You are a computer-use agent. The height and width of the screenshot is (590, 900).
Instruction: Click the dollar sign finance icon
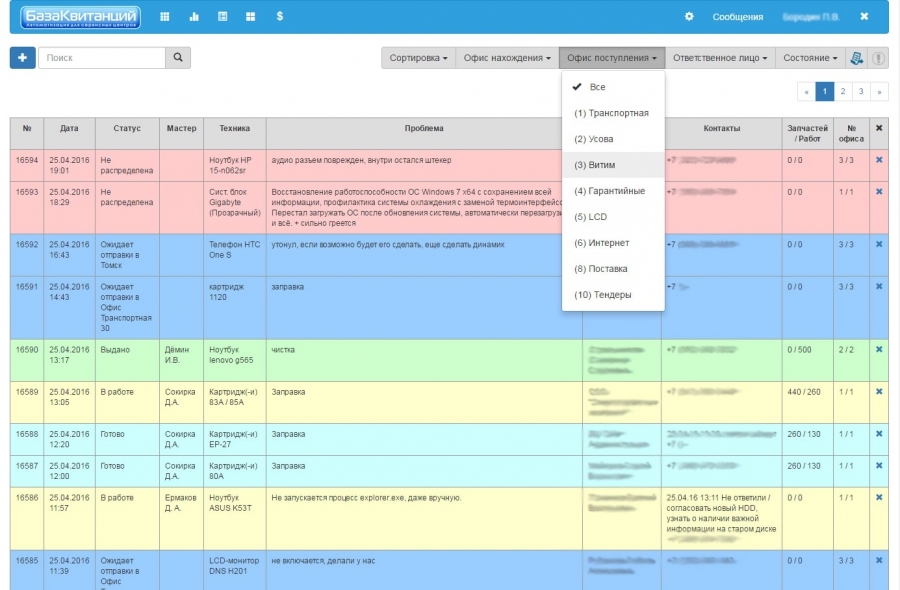pos(279,17)
